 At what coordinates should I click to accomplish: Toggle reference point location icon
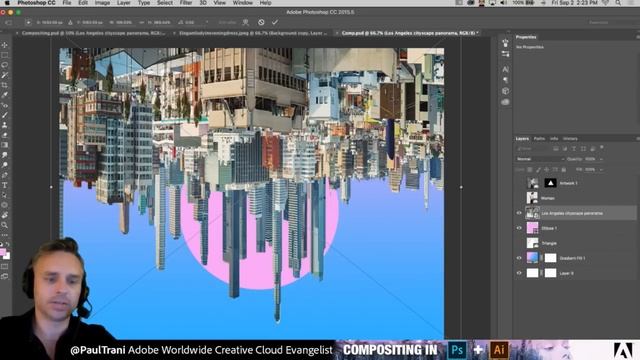click(28, 22)
